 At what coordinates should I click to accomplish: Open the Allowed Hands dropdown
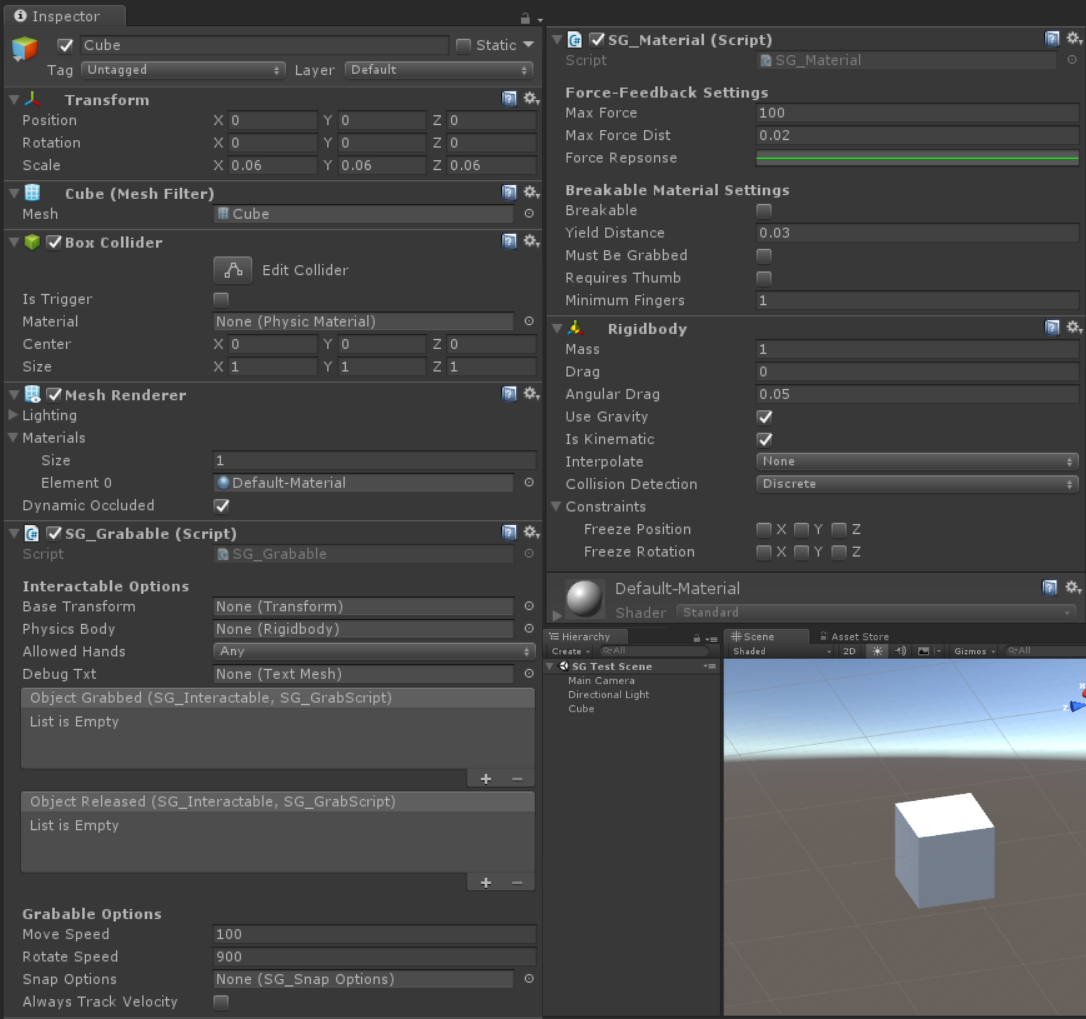(374, 651)
